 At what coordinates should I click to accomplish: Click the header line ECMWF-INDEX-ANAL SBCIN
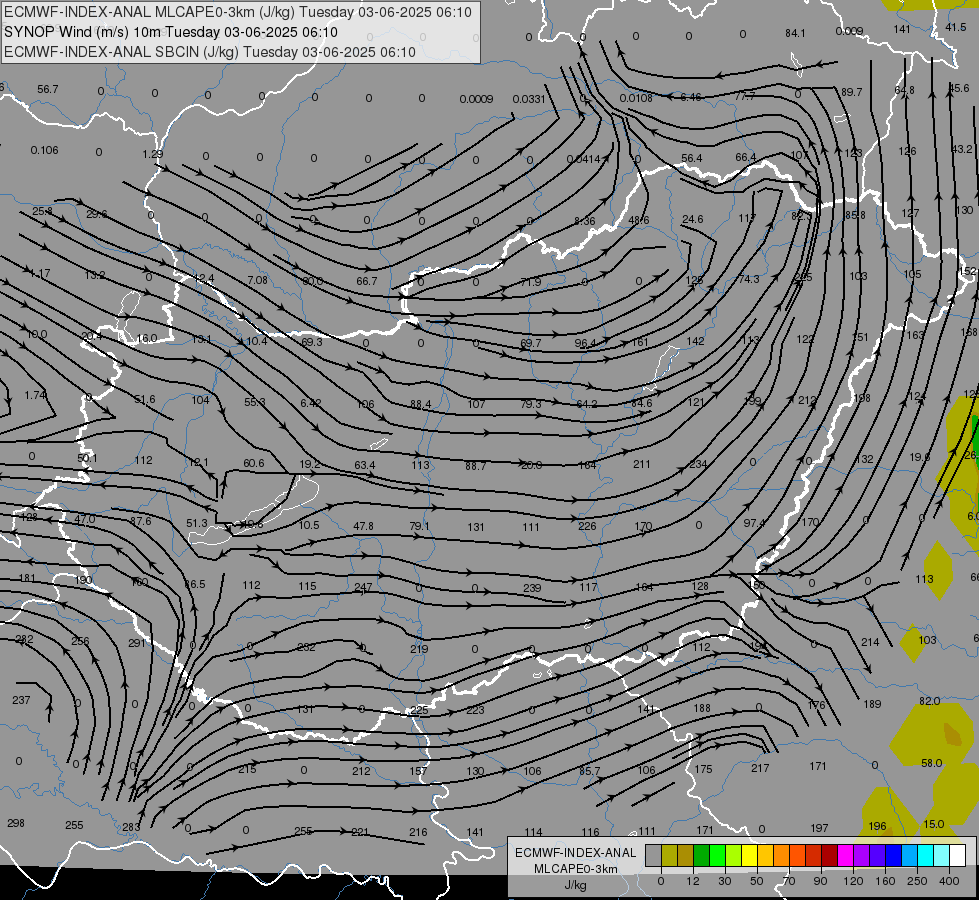point(210,52)
